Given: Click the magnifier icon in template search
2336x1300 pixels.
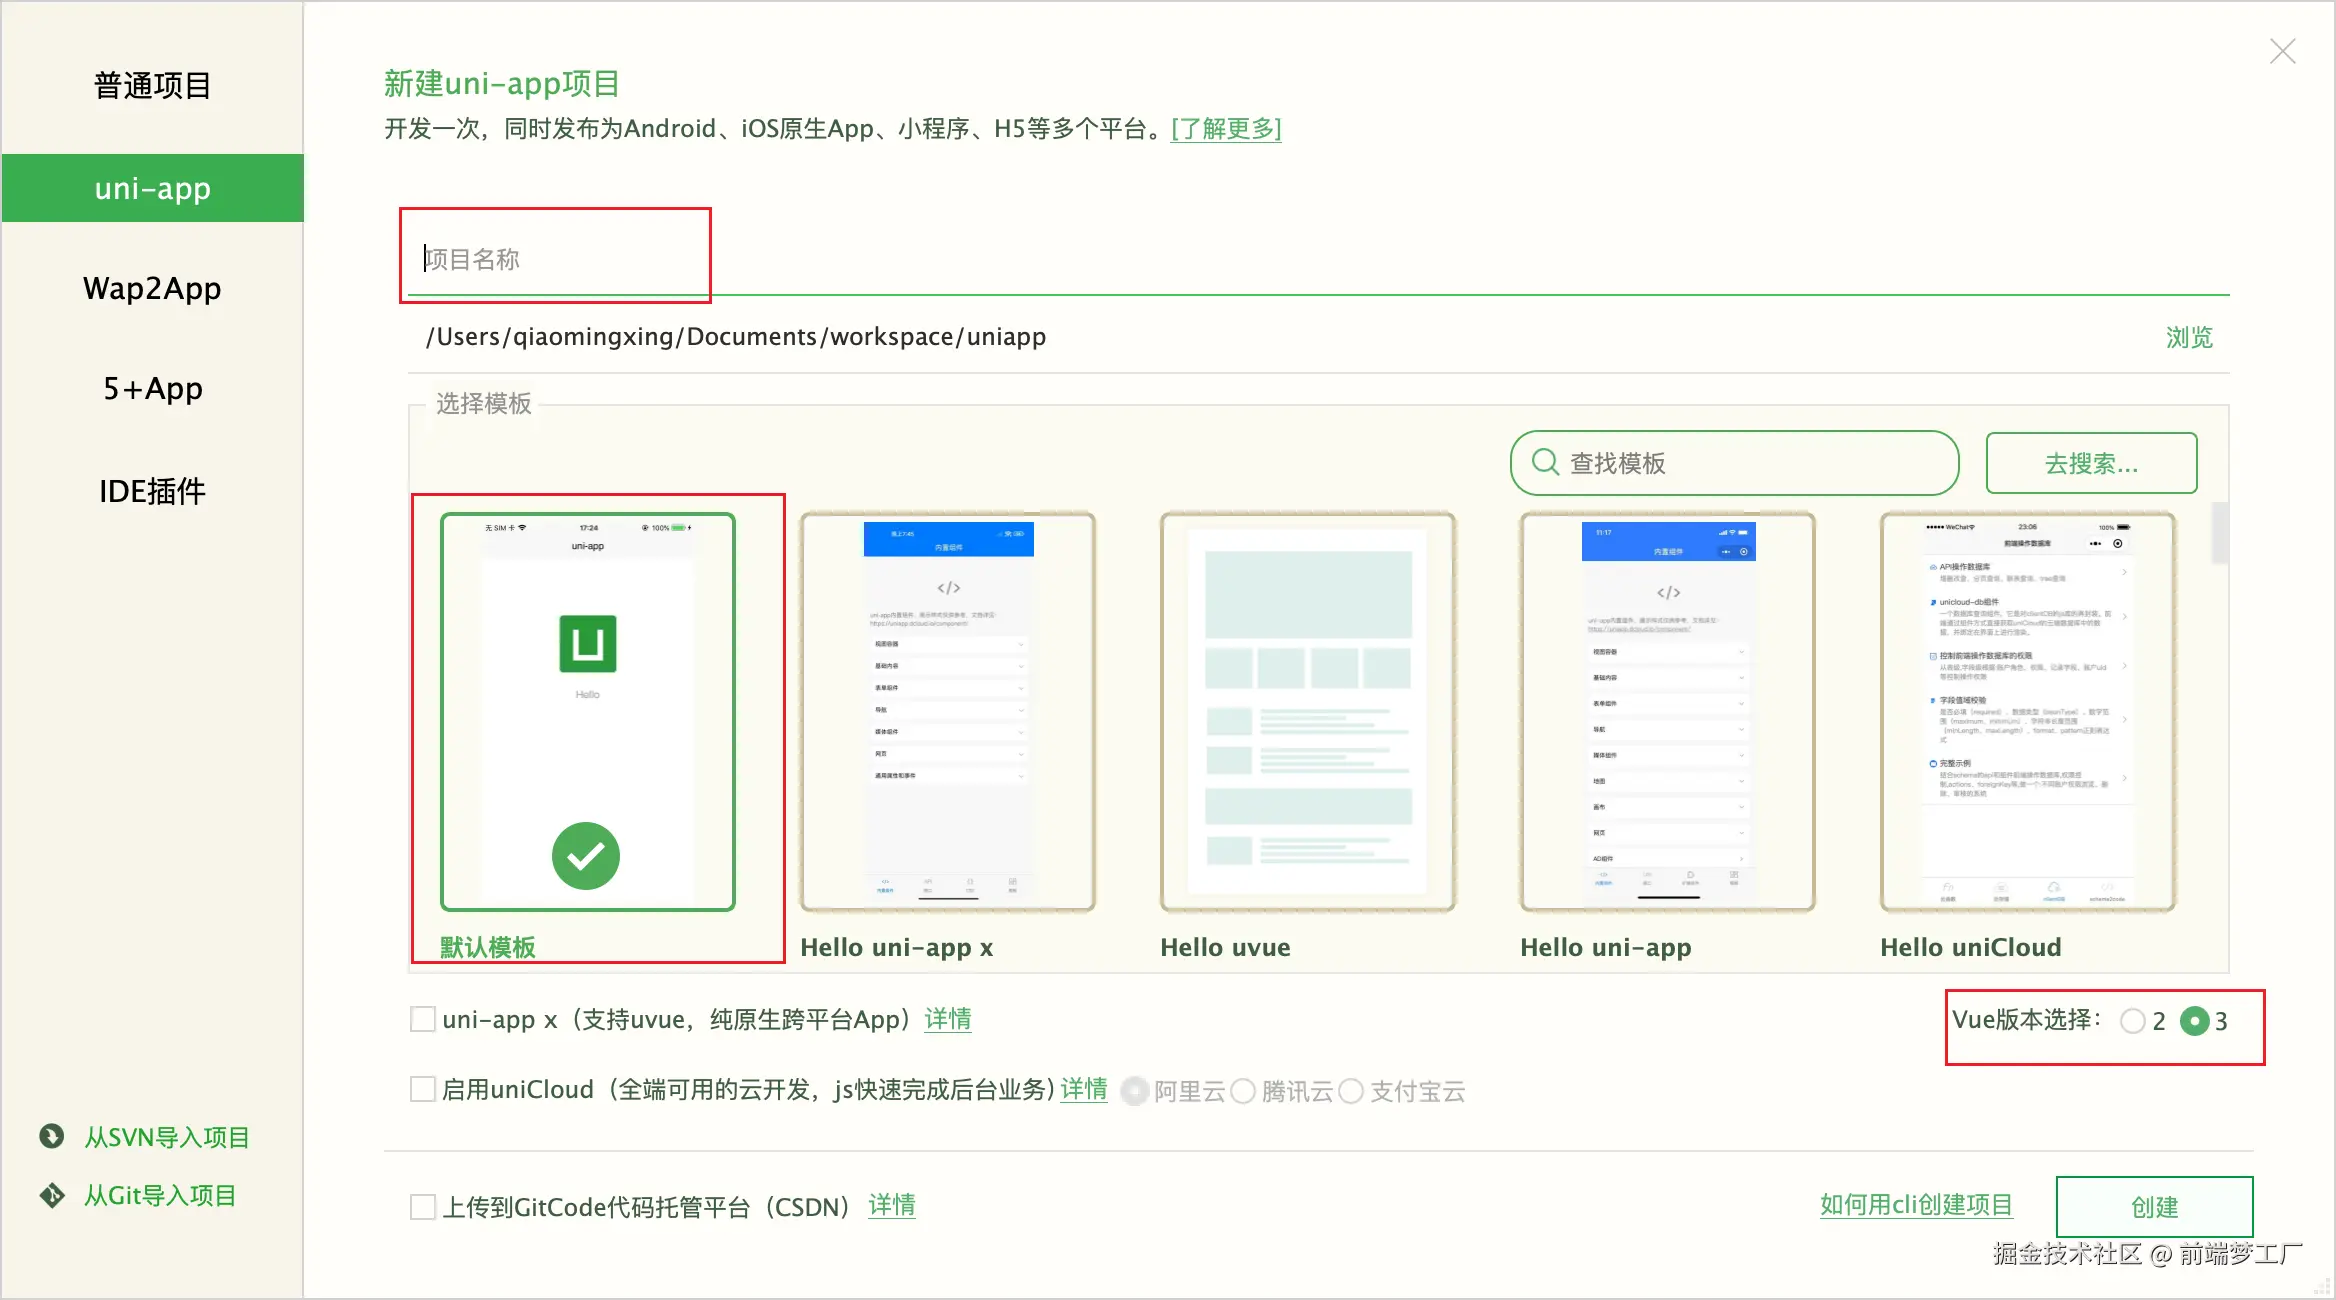Looking at the screenshot, I should pyautogui.click(x=1545, y=463).
